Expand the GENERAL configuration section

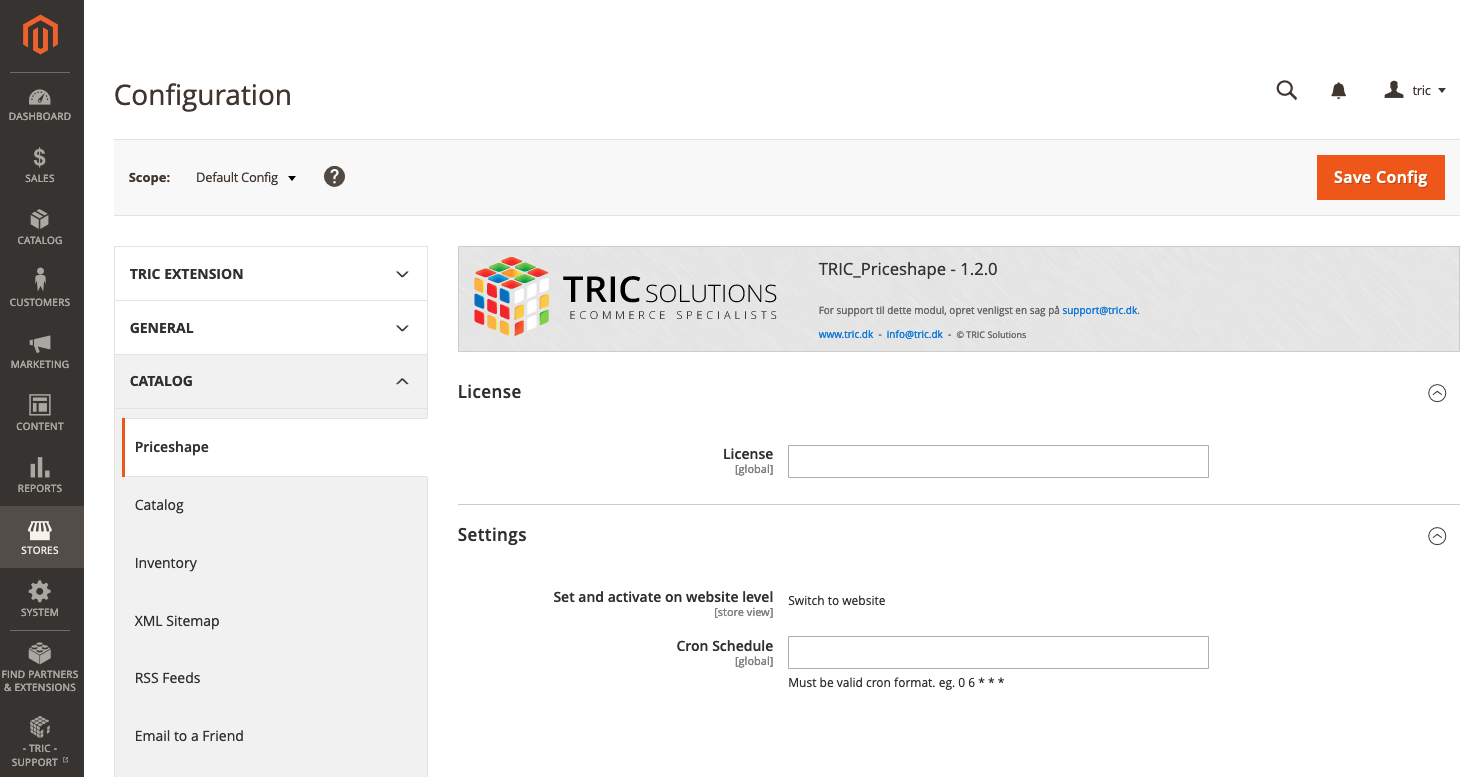coord(271,328)
